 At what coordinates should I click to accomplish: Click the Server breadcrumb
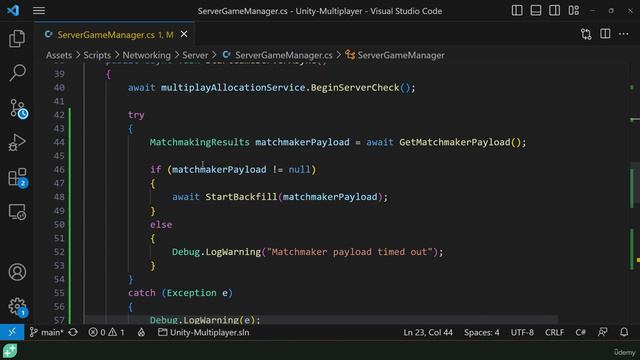[195, 55]
